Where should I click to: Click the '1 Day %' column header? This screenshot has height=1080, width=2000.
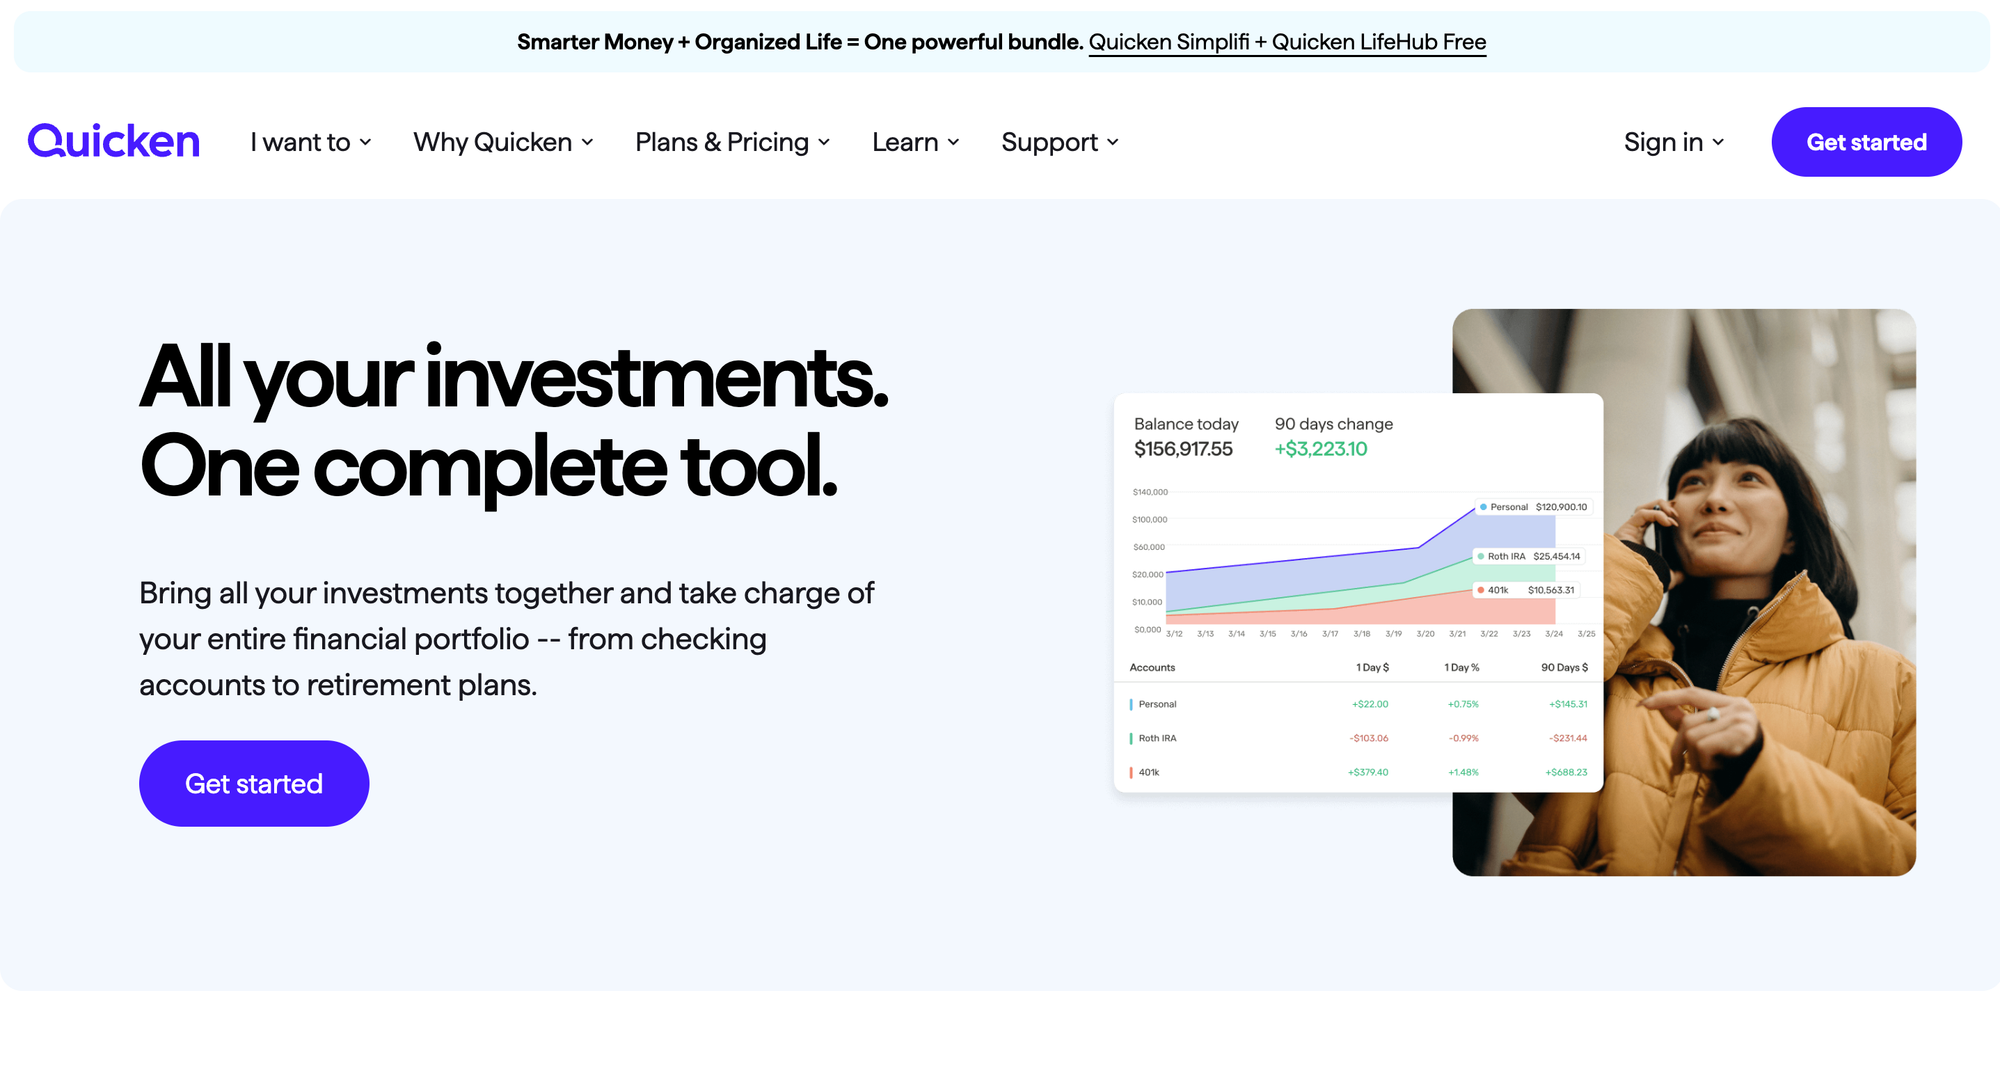pyautogui.click(x=1461, y=667)
